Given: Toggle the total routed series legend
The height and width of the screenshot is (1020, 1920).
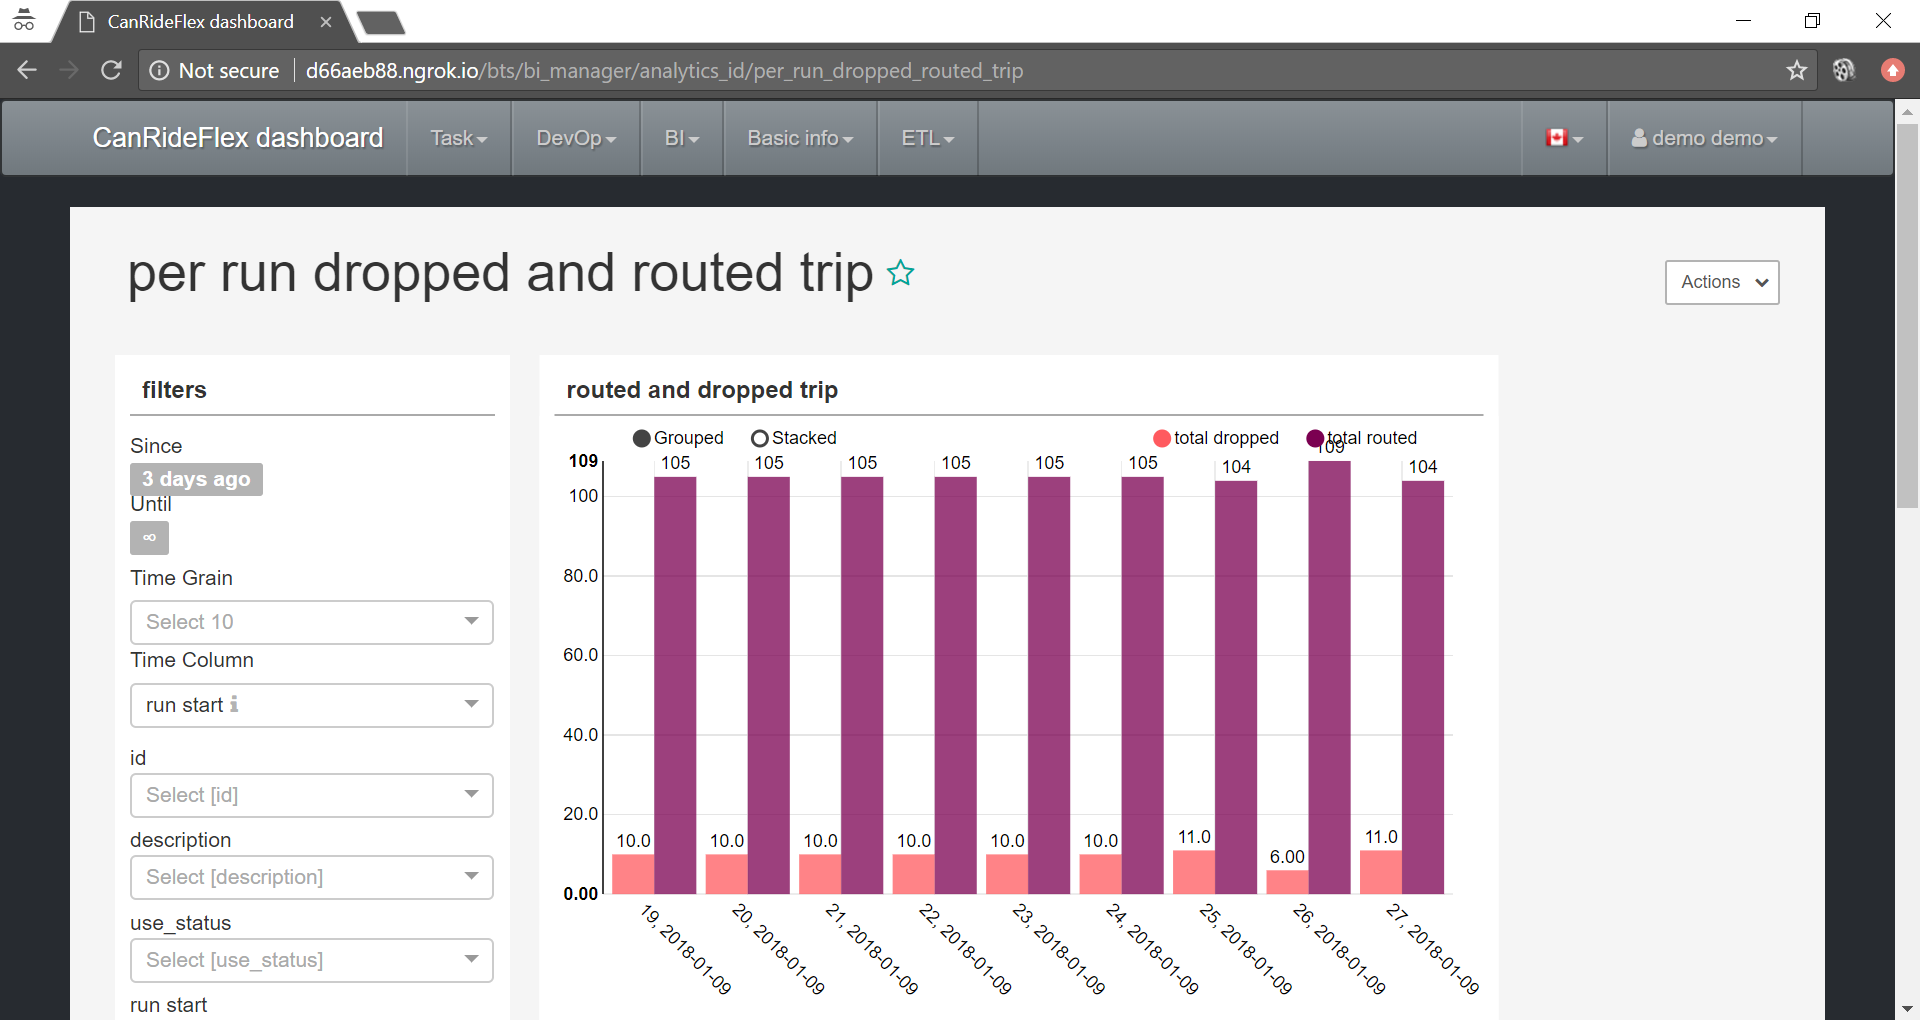Looking at the screenshot, I should click(1362, 438).
